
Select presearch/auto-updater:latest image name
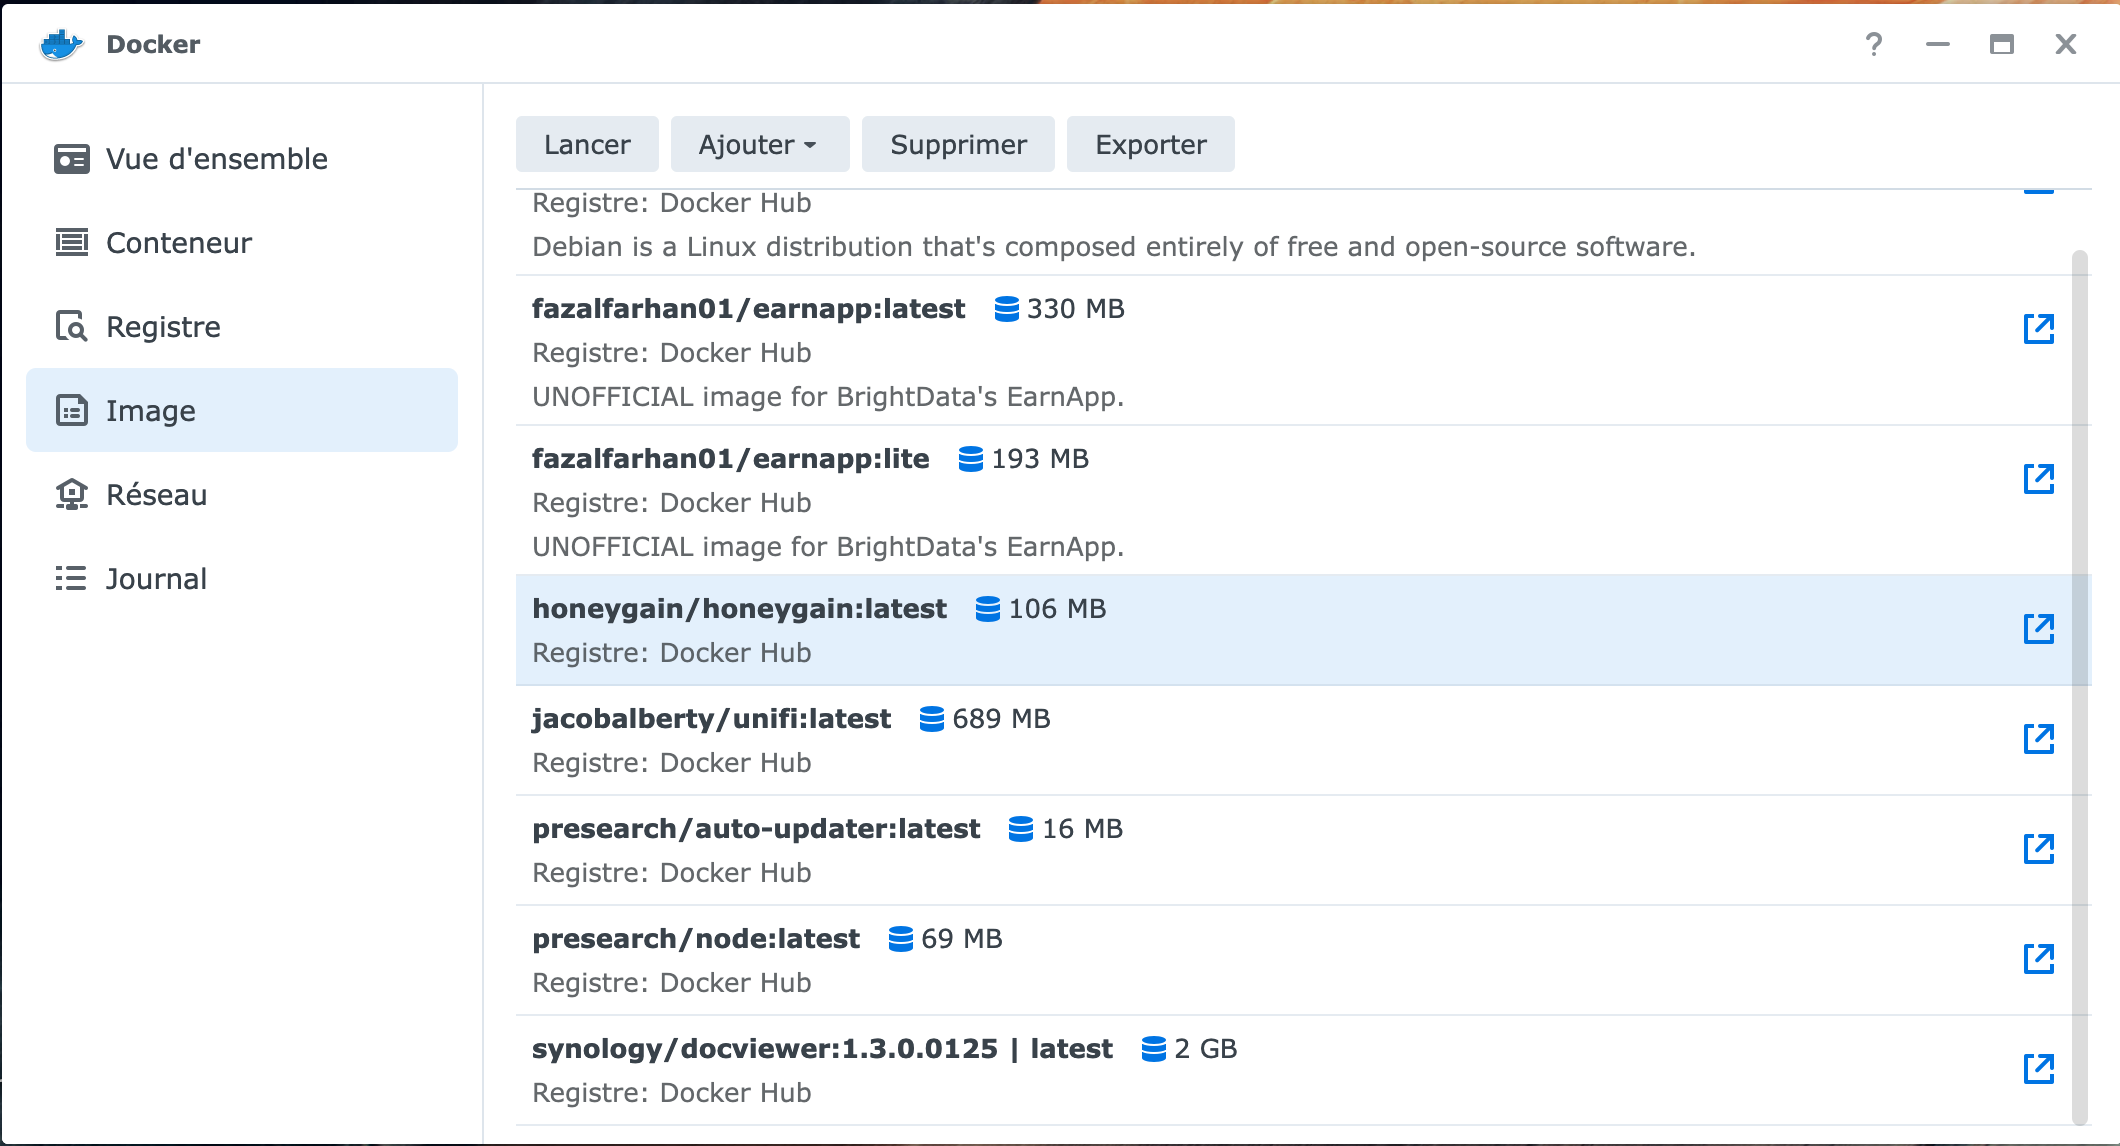[x=756, y=829]
